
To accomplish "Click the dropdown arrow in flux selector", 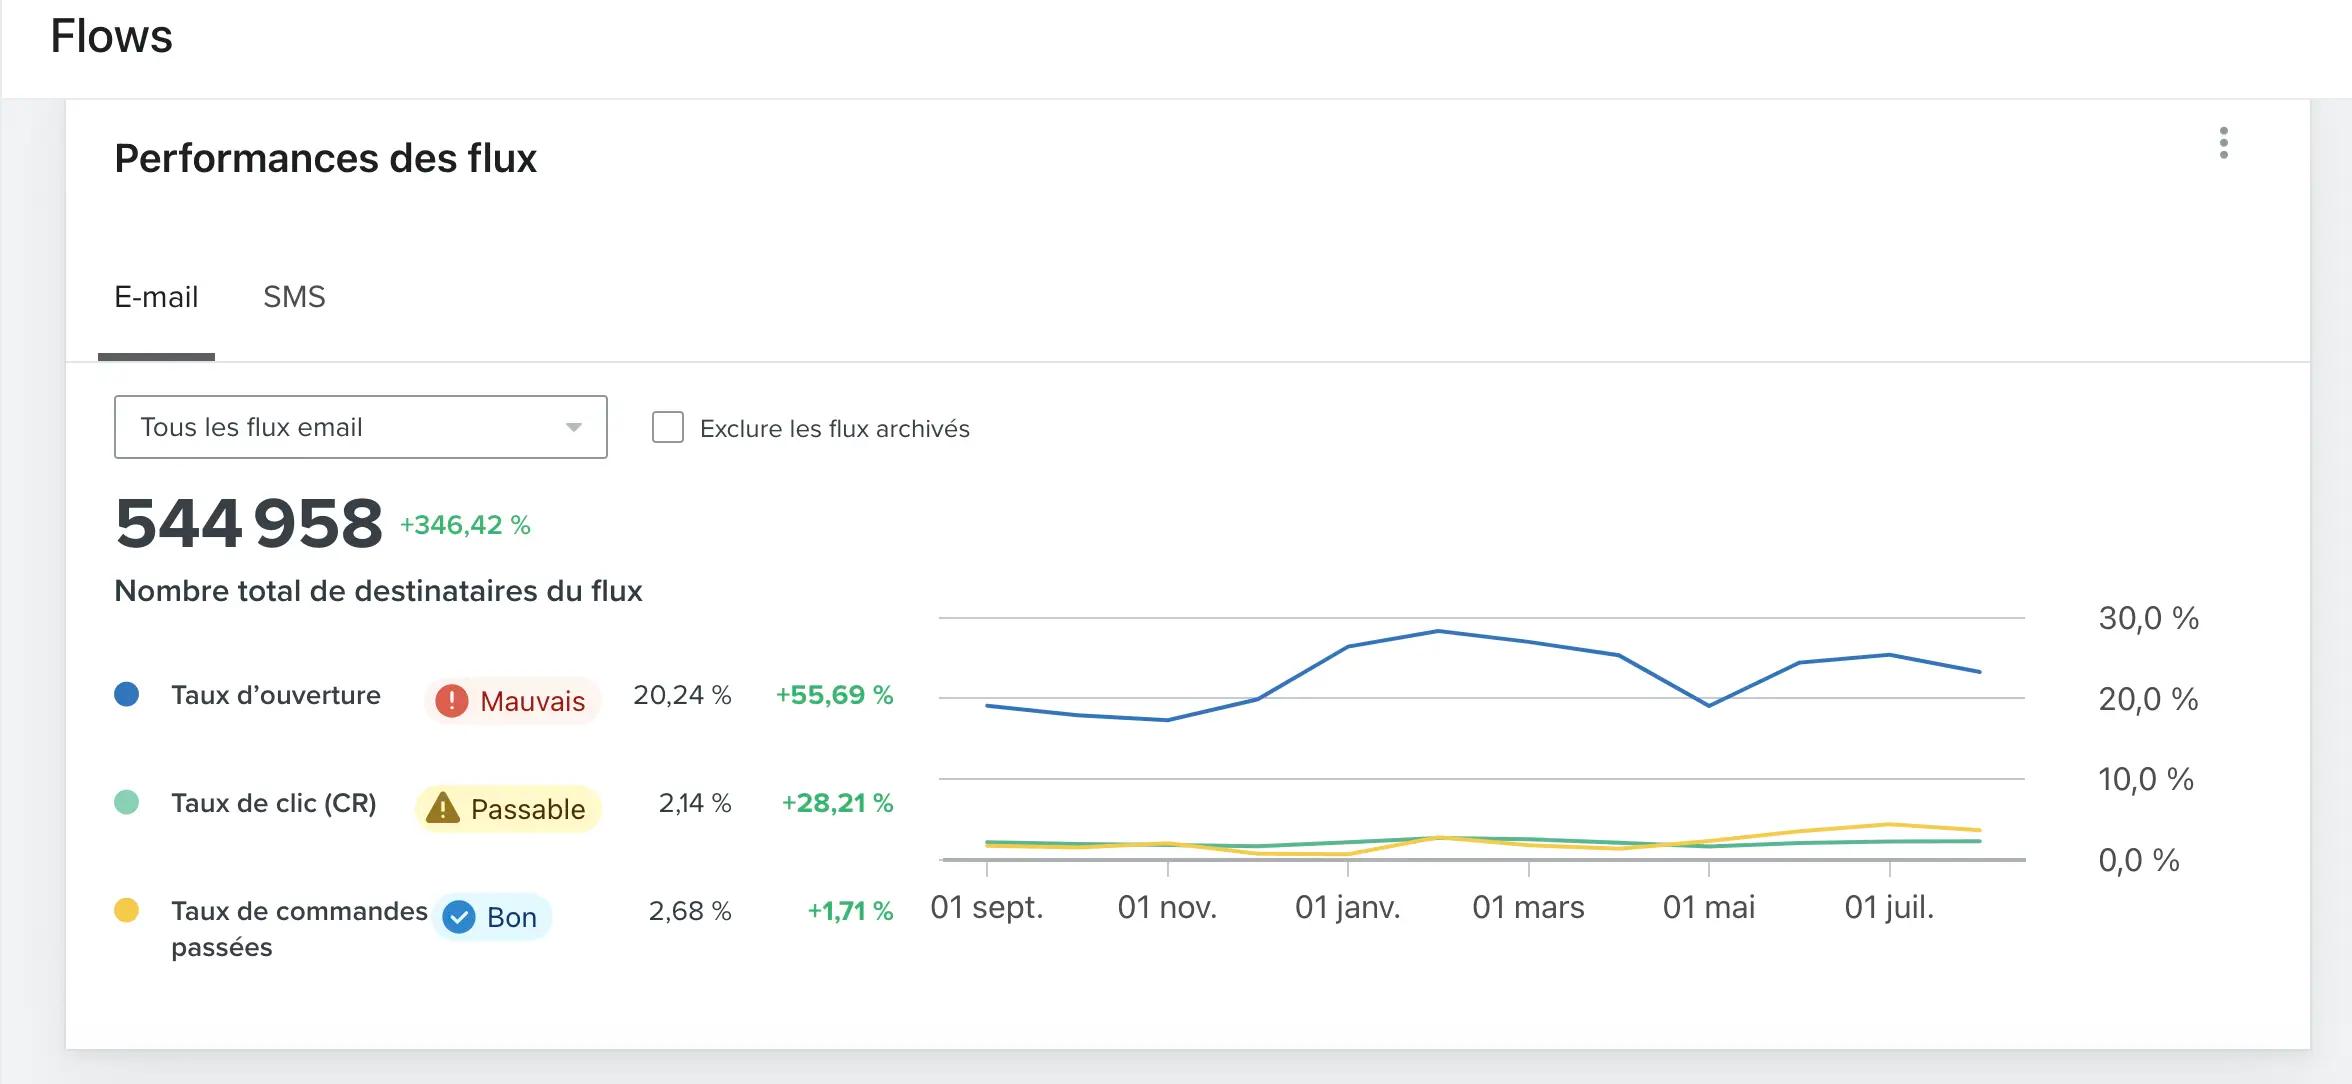I will (x=573, y=428).
